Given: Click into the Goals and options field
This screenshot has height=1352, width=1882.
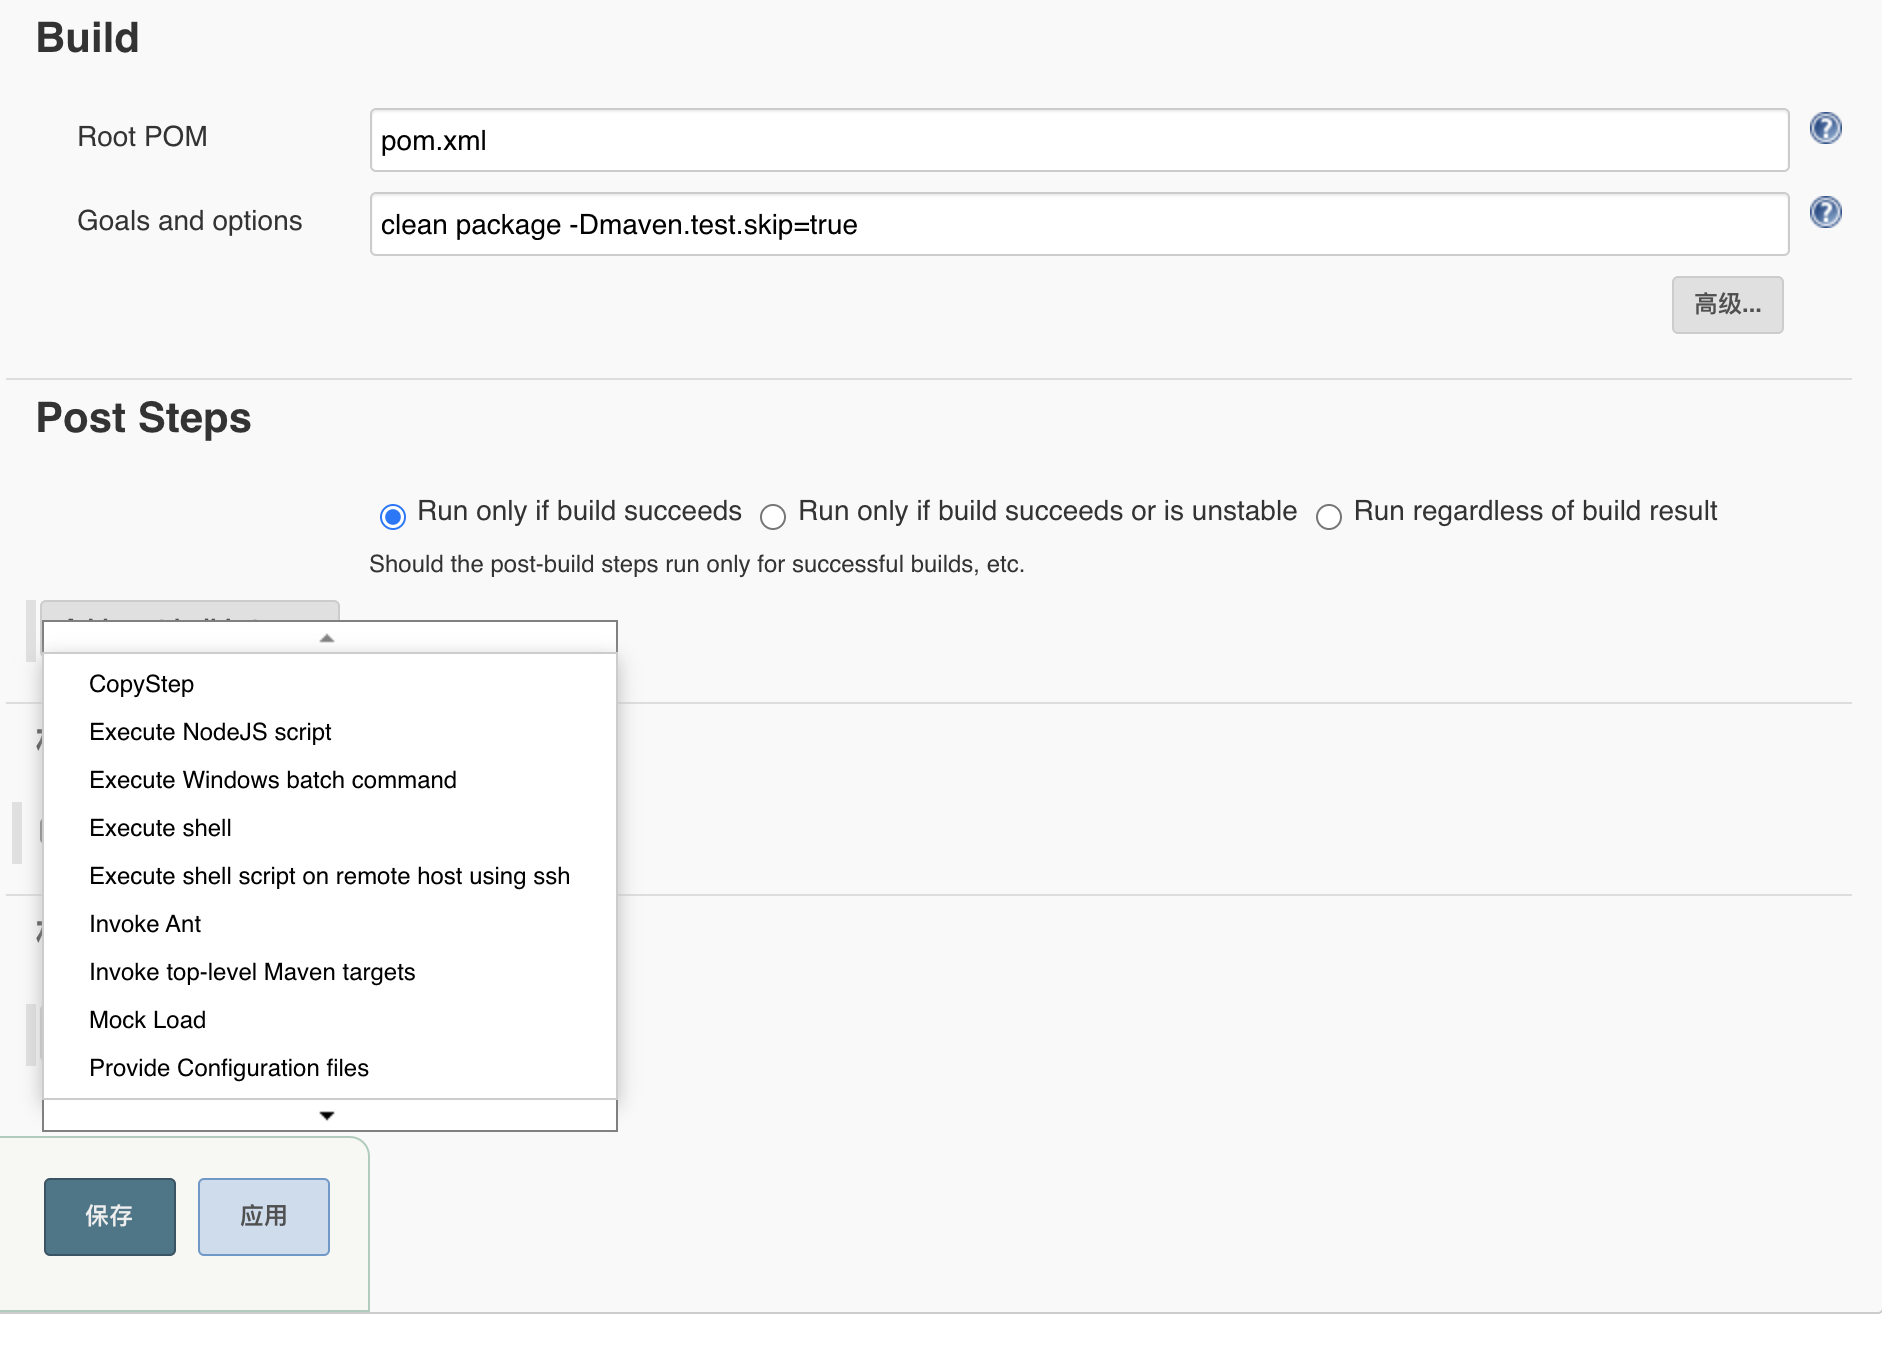Looking at the screenshot, I should pyautogui.click(x=1078, y=225).
